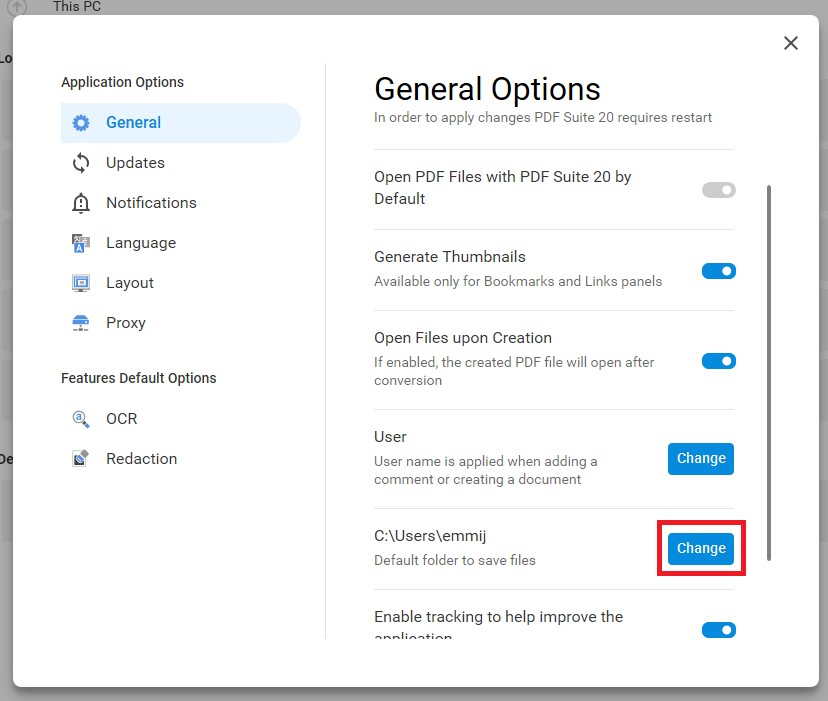Go to Proxy settings label
The width and height of the screenshot is (828, 701).
point(126,323)
